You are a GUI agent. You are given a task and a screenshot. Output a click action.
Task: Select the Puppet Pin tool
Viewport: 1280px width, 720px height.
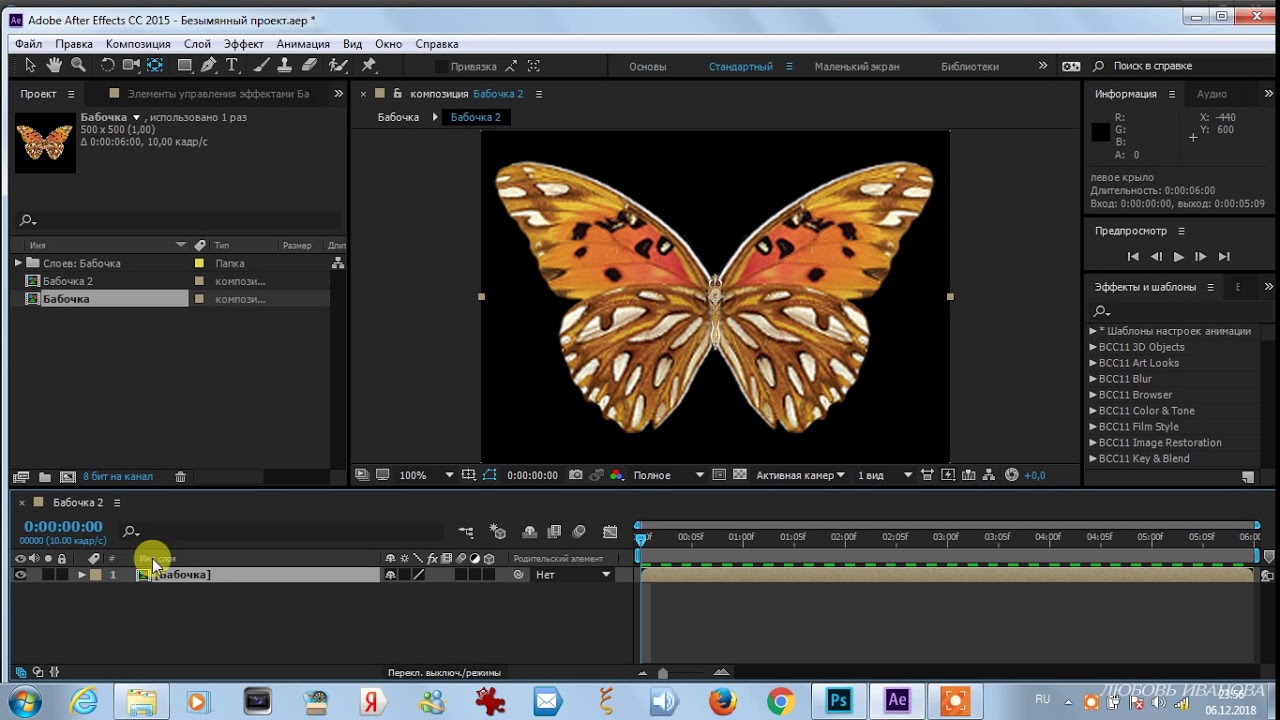pyautogui.click(x=369, y=65)
